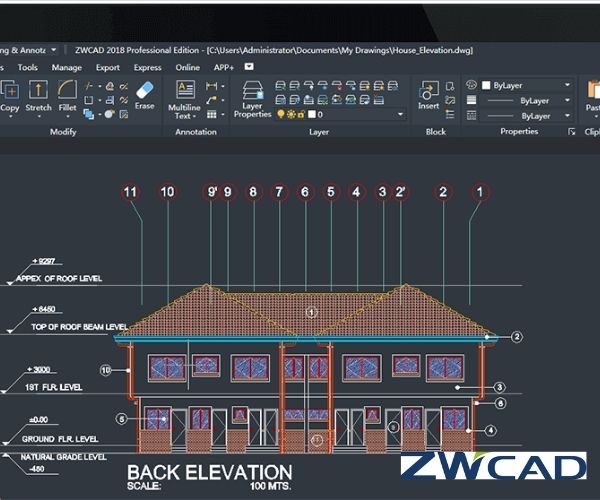Select the Linear dimension icon
600x500 pixels.
click(211, 86)
